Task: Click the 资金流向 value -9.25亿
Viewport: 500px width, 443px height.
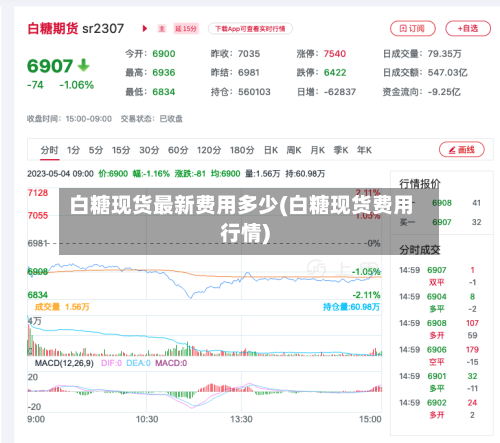Action: [444, 92]
